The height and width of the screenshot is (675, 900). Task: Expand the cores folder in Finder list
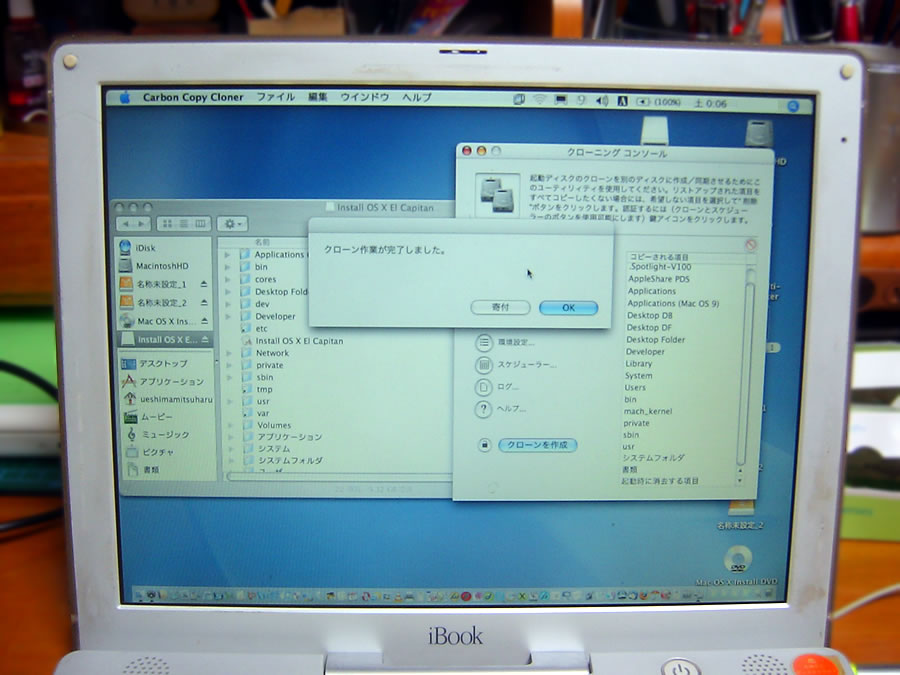[x=227, y=280]
